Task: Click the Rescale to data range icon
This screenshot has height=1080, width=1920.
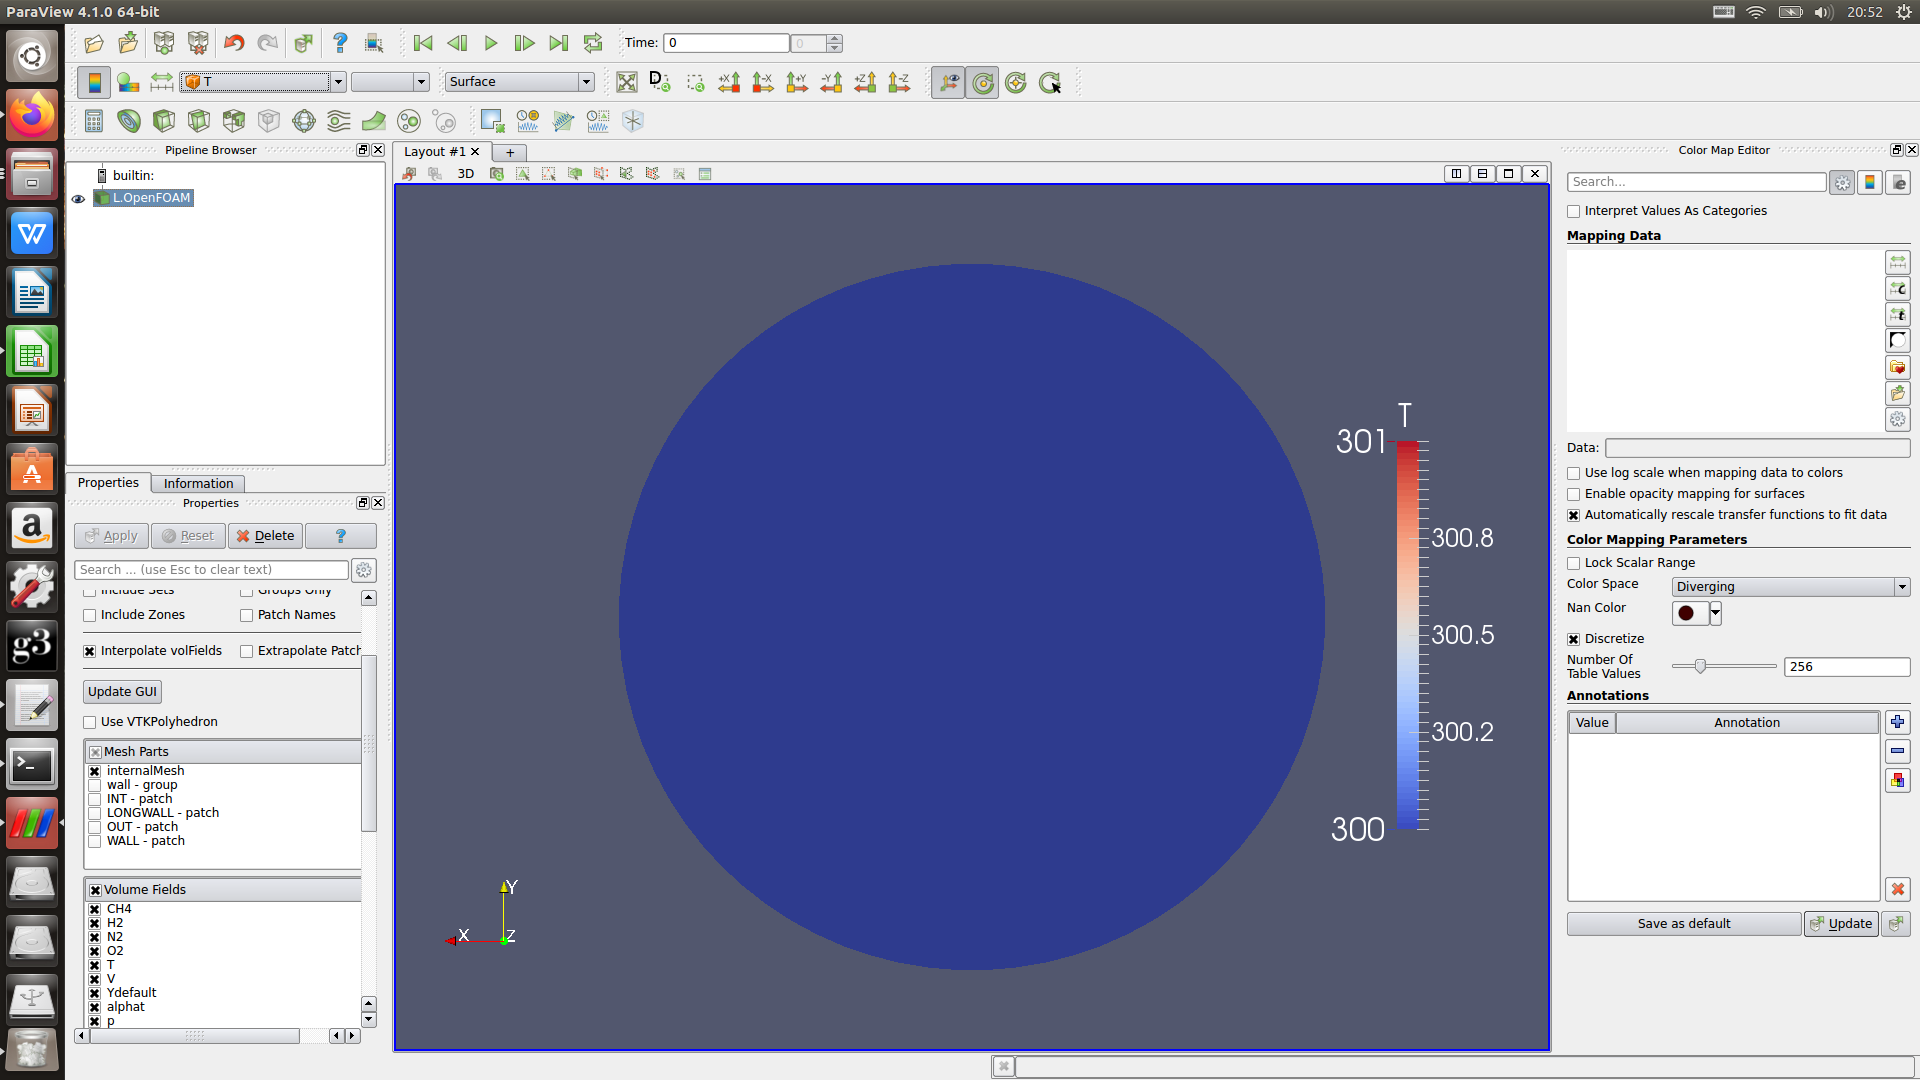Action: click(162, 82)
